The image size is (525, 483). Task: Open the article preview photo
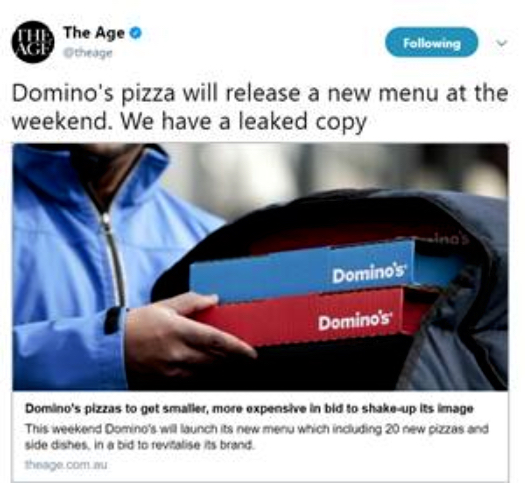pos(260,266)
